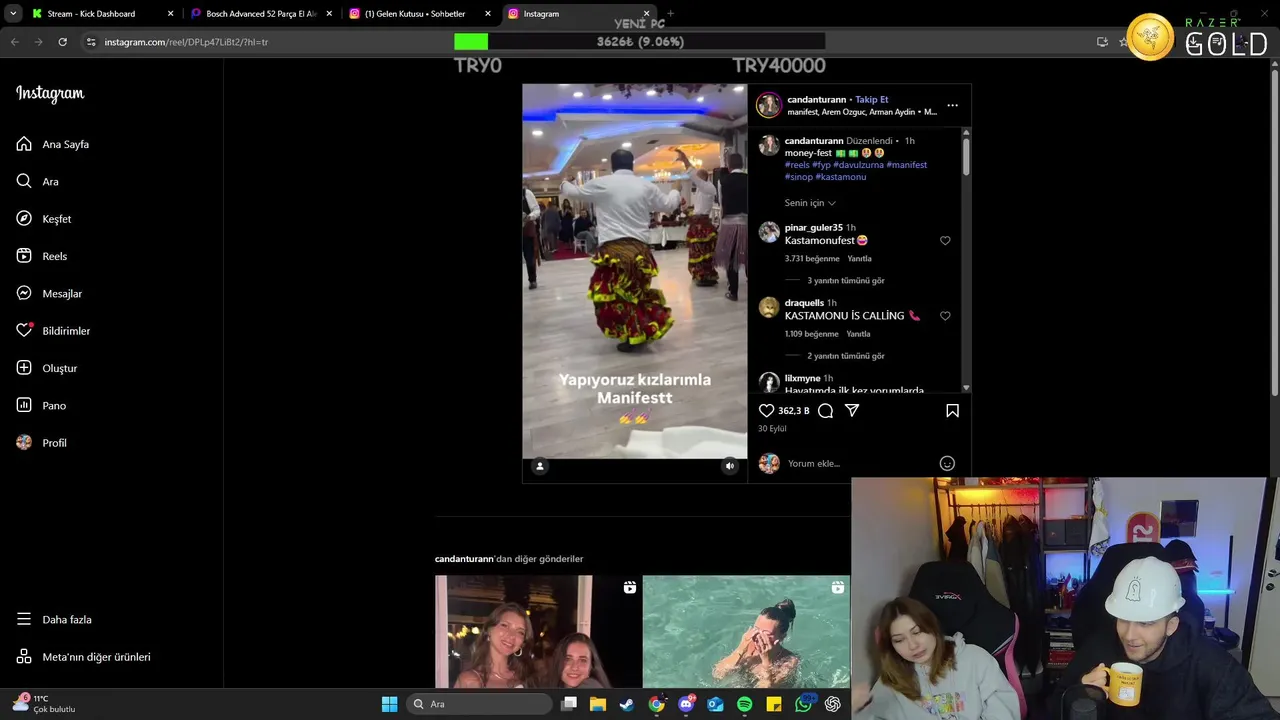The image size is (1280, 720).
Task: Open comment icon under reel
Action: 825,410
